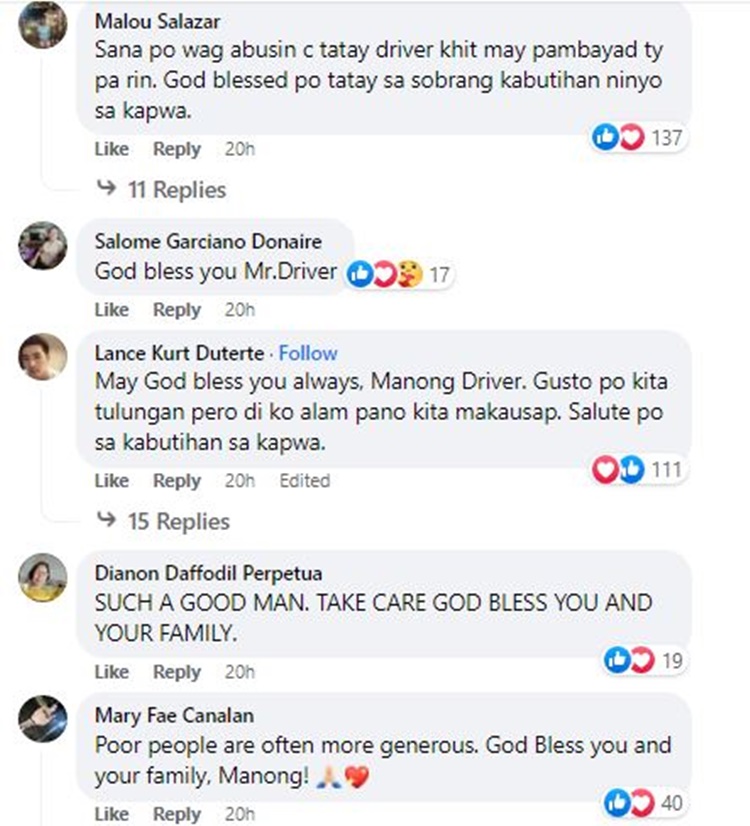Reply to Dianon Daffodil Perpetua's comment
The image size is (750, 826).
(177, 672)
